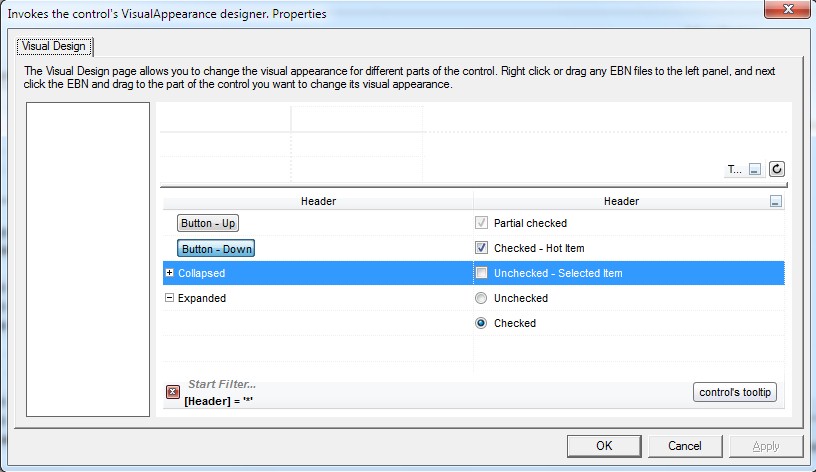This screenshot has width=816, height=472.
Task: Select the Checked radio button
Action: click(482, 323)
